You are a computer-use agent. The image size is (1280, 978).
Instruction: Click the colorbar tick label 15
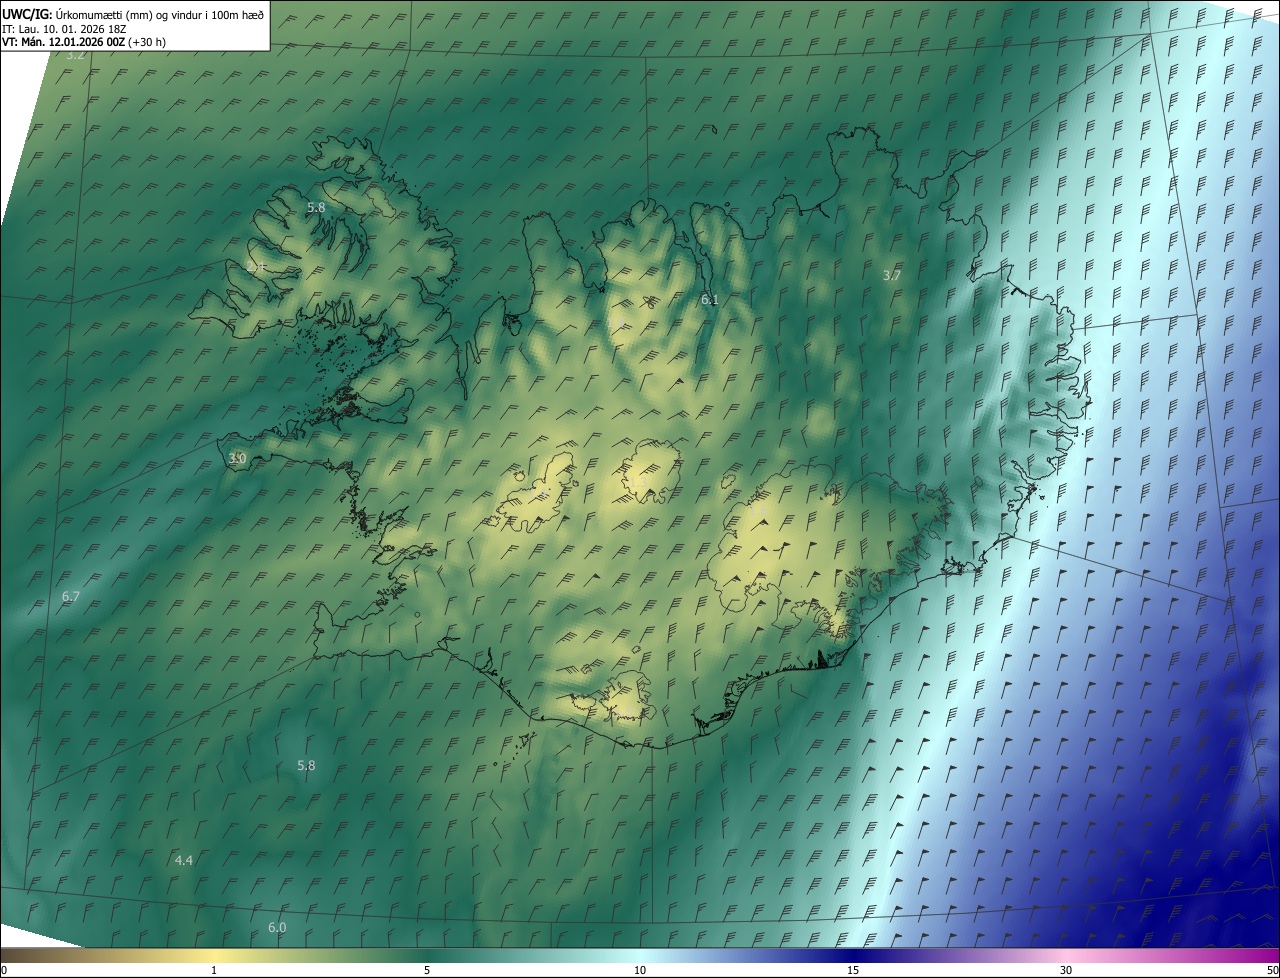[x=853, y=970]
